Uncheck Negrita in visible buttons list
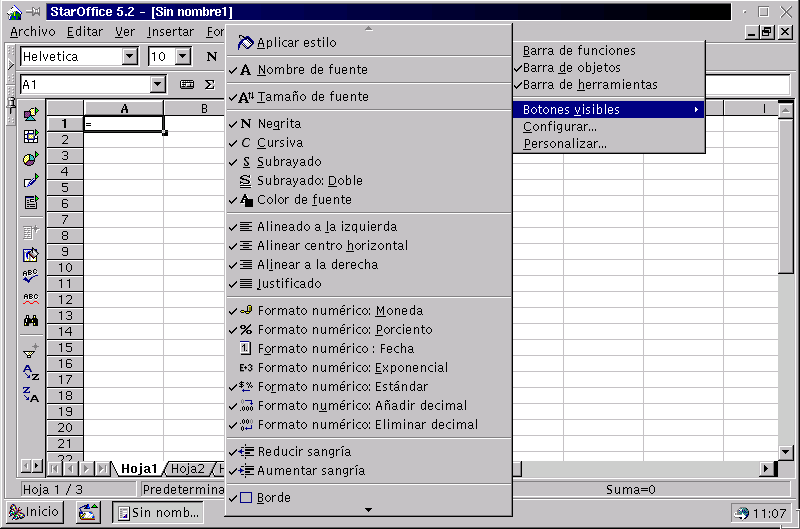This screenshot has height=529, width=800. tap(278, 123)
